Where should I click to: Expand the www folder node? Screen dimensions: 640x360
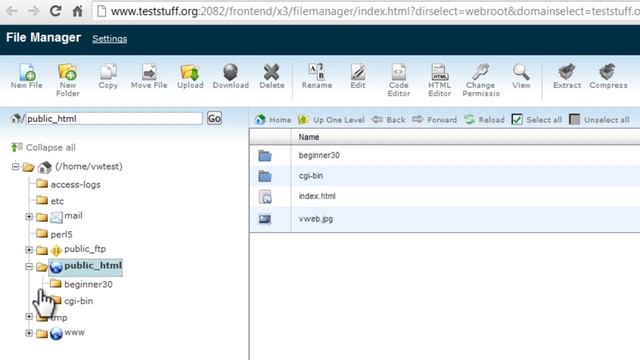tap(29, 333)
